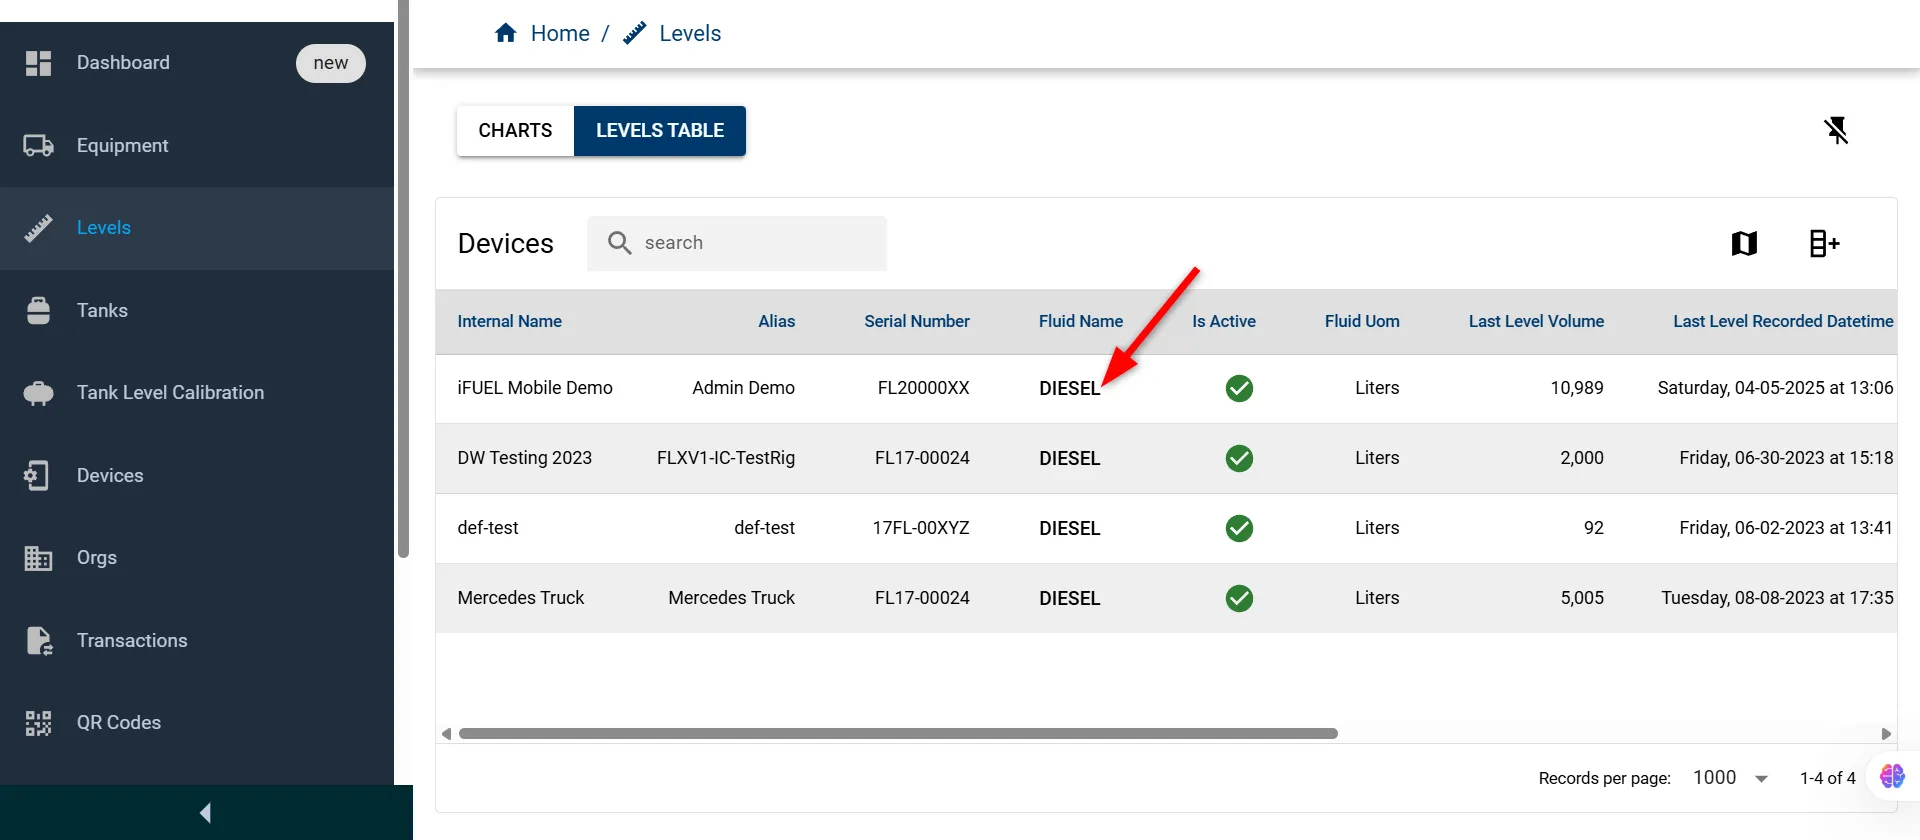
Task: Select the Levels ruler icon in sidebar
Action: tap(38, 228)
